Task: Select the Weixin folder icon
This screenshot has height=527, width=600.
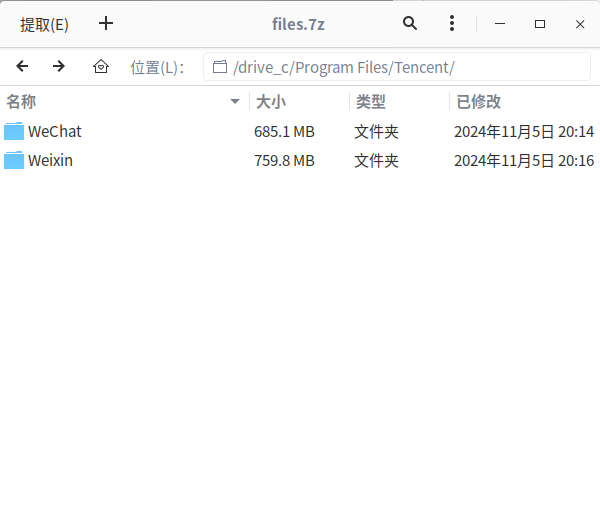Action: (14, 160)
